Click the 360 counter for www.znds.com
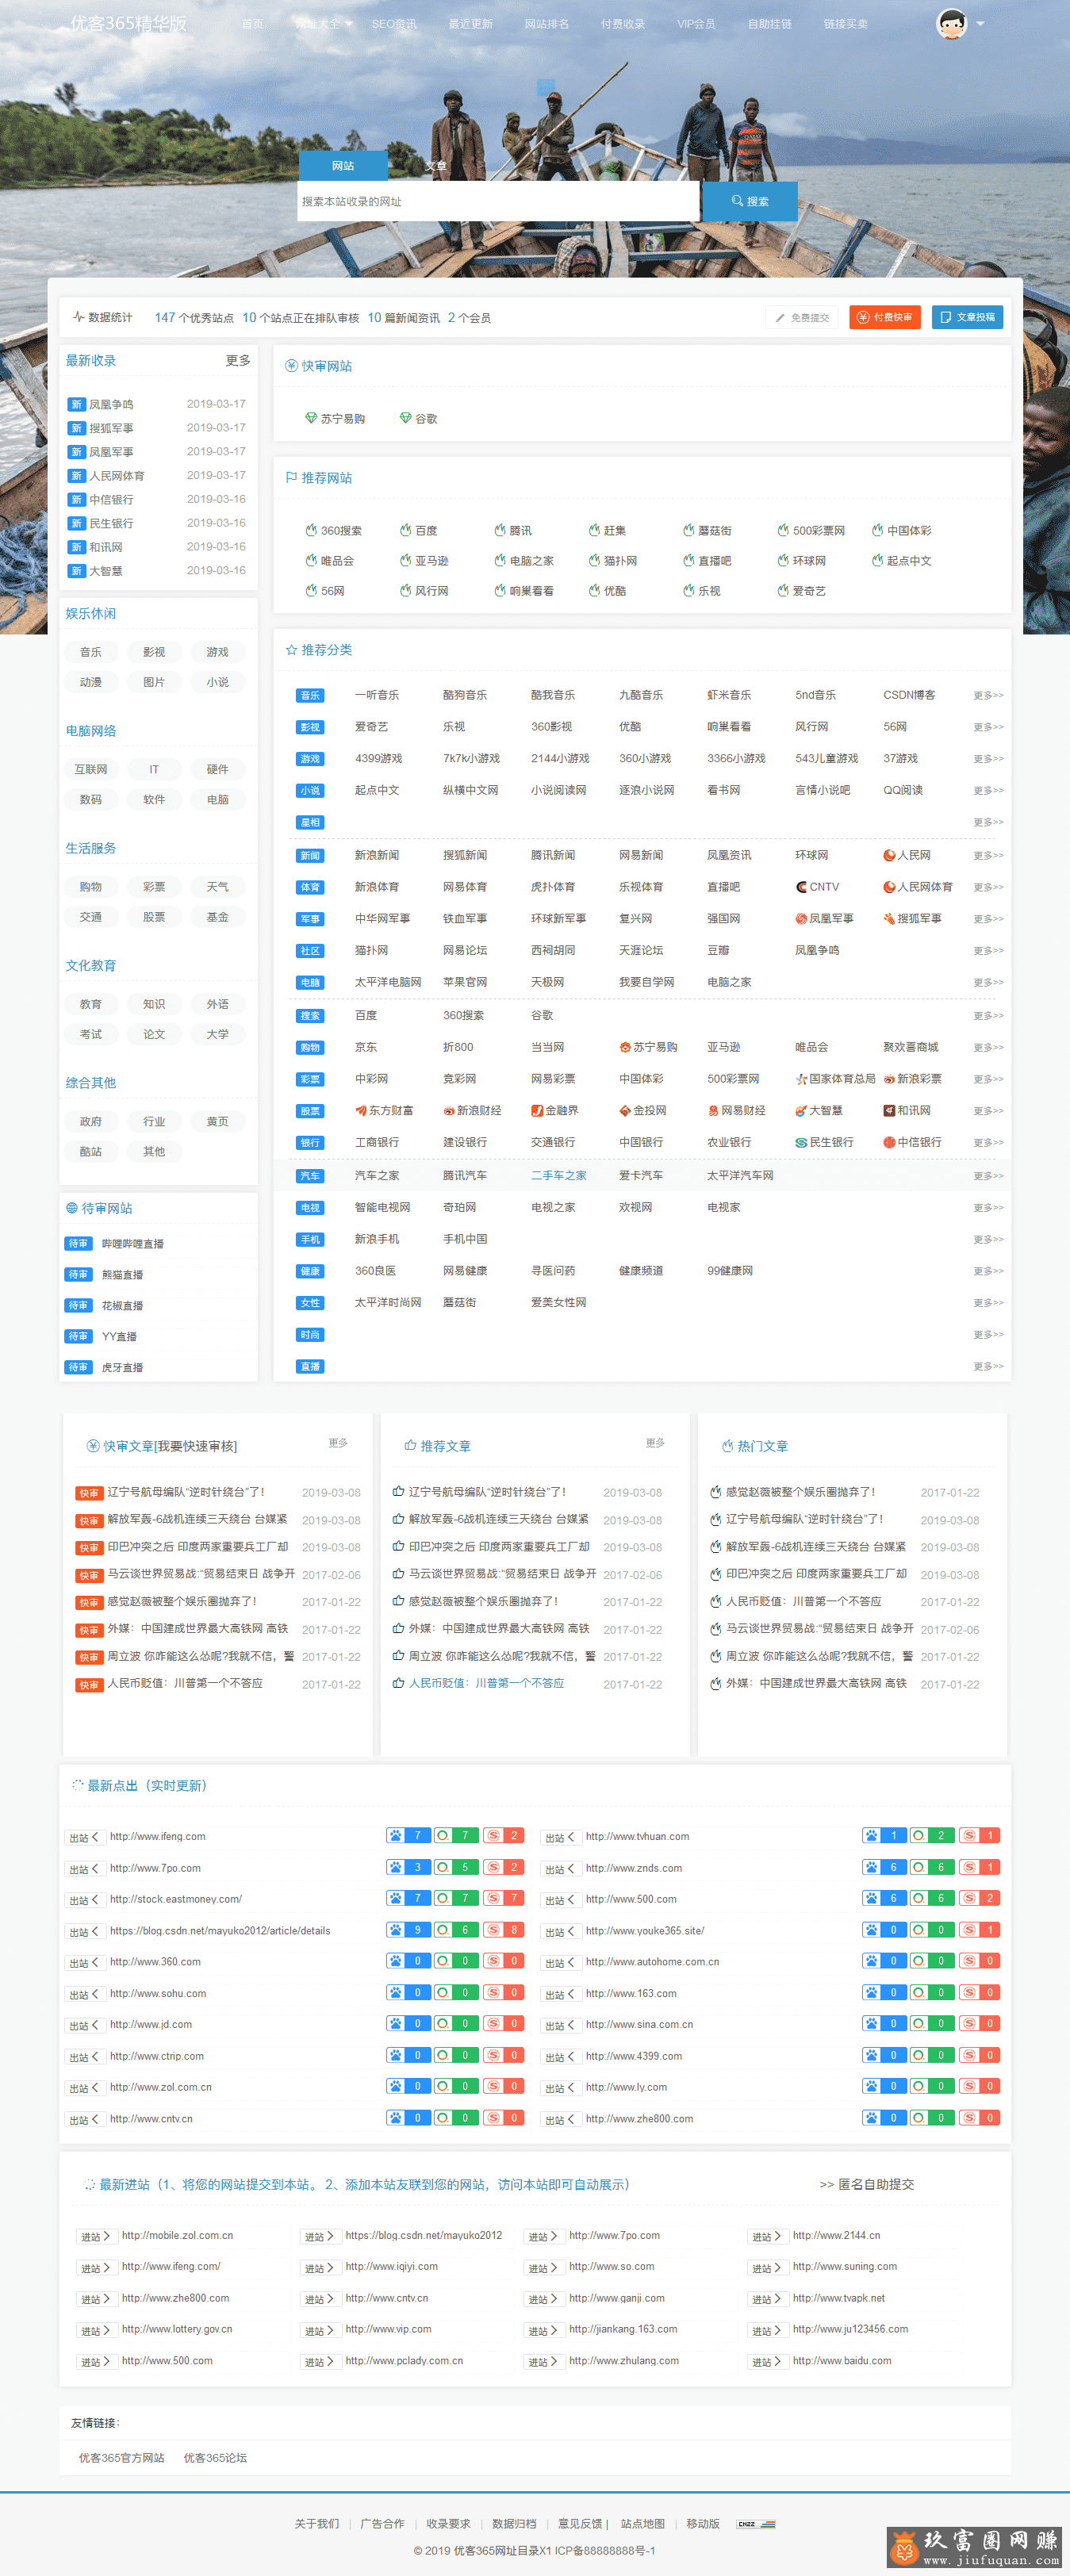 coord(932,1867)
